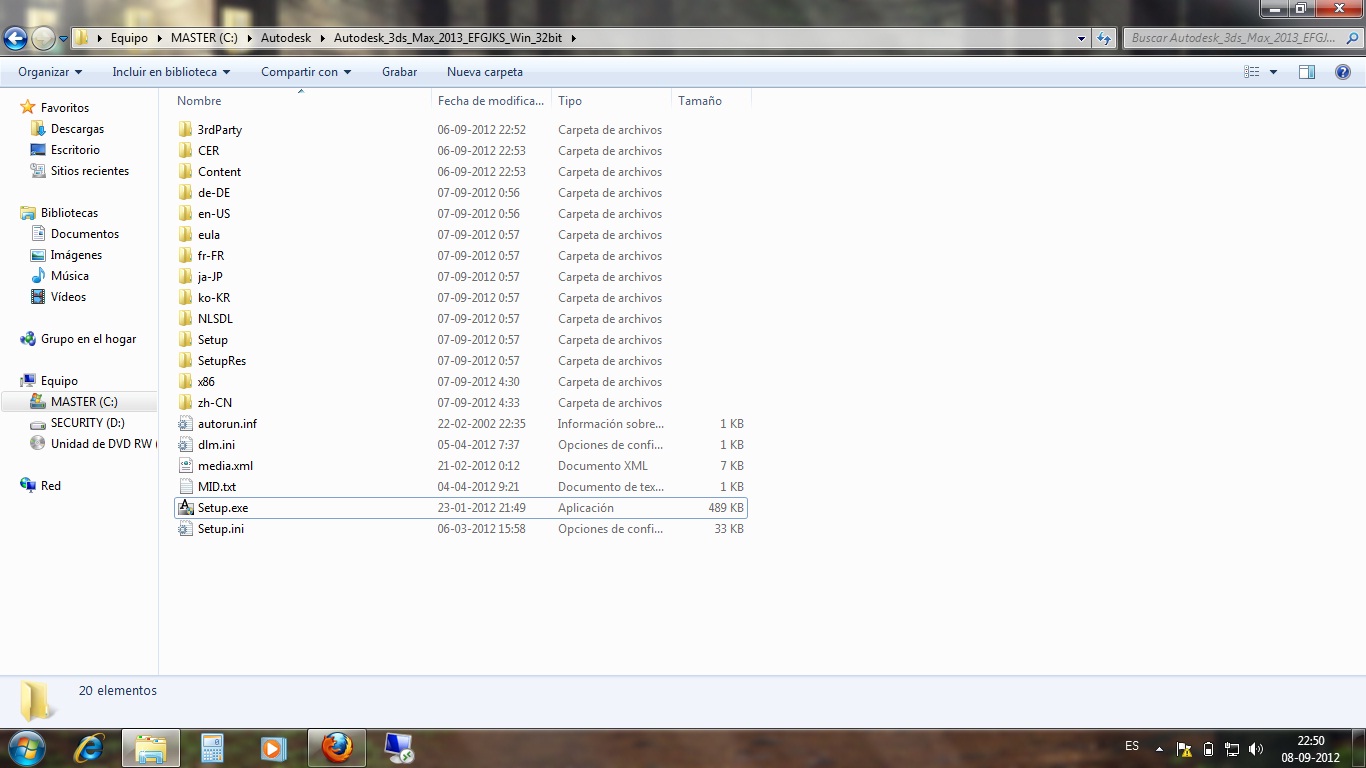Click the Windows Start button
Screen dimensions: 1366x768
click(x=25, y=747)
